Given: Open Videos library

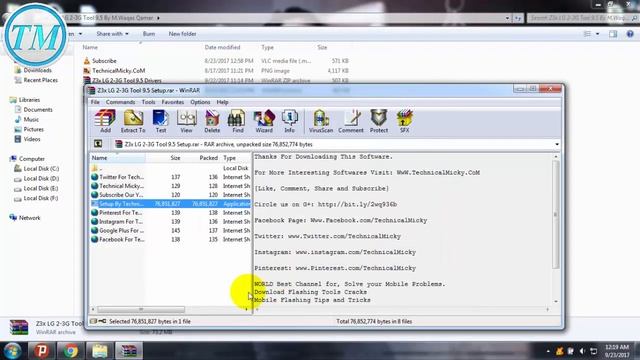Looking at the screenshot, I should coord(32,139).
